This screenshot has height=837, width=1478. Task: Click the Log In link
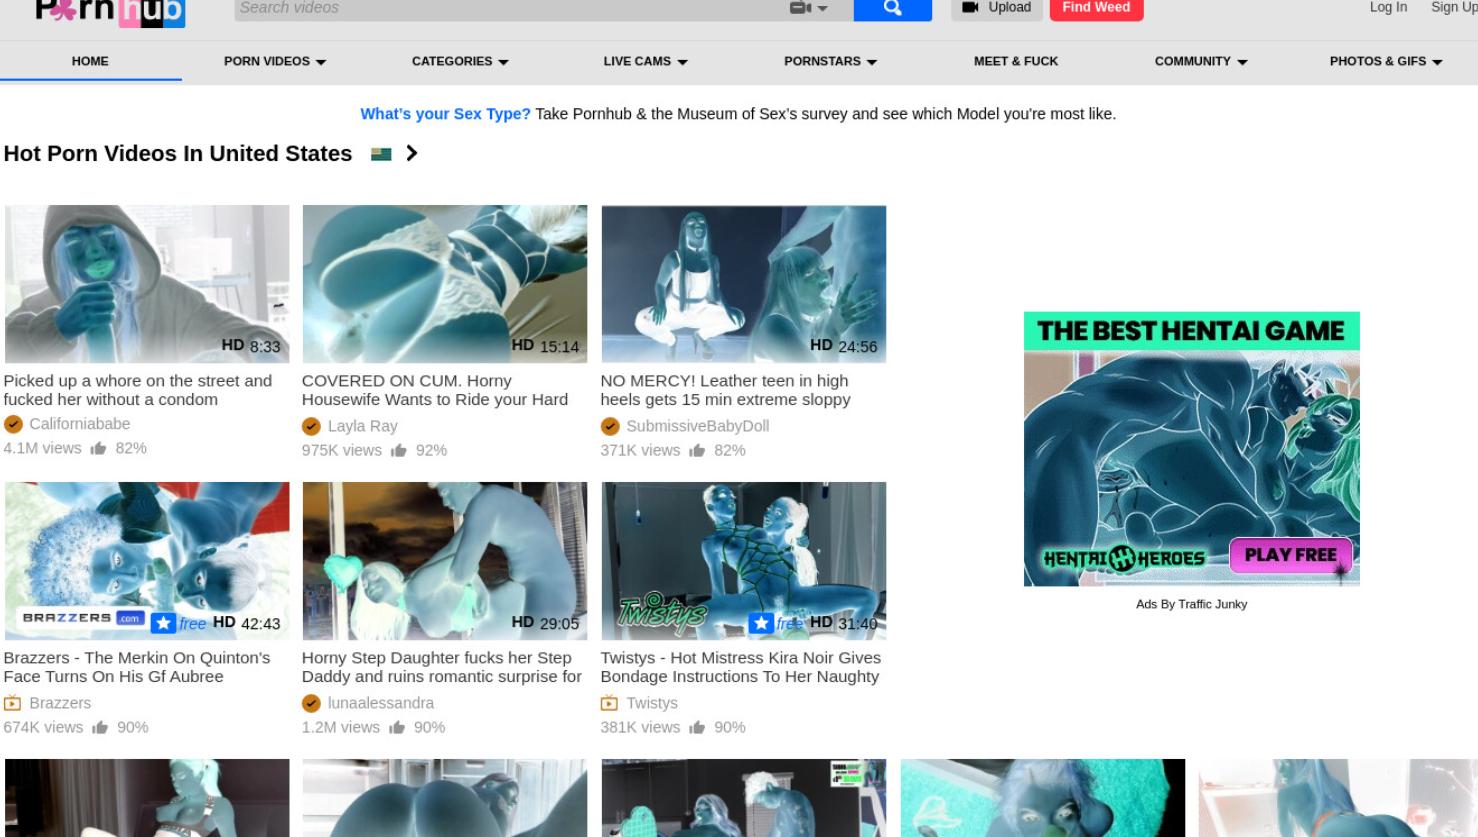pos(1388,7)
